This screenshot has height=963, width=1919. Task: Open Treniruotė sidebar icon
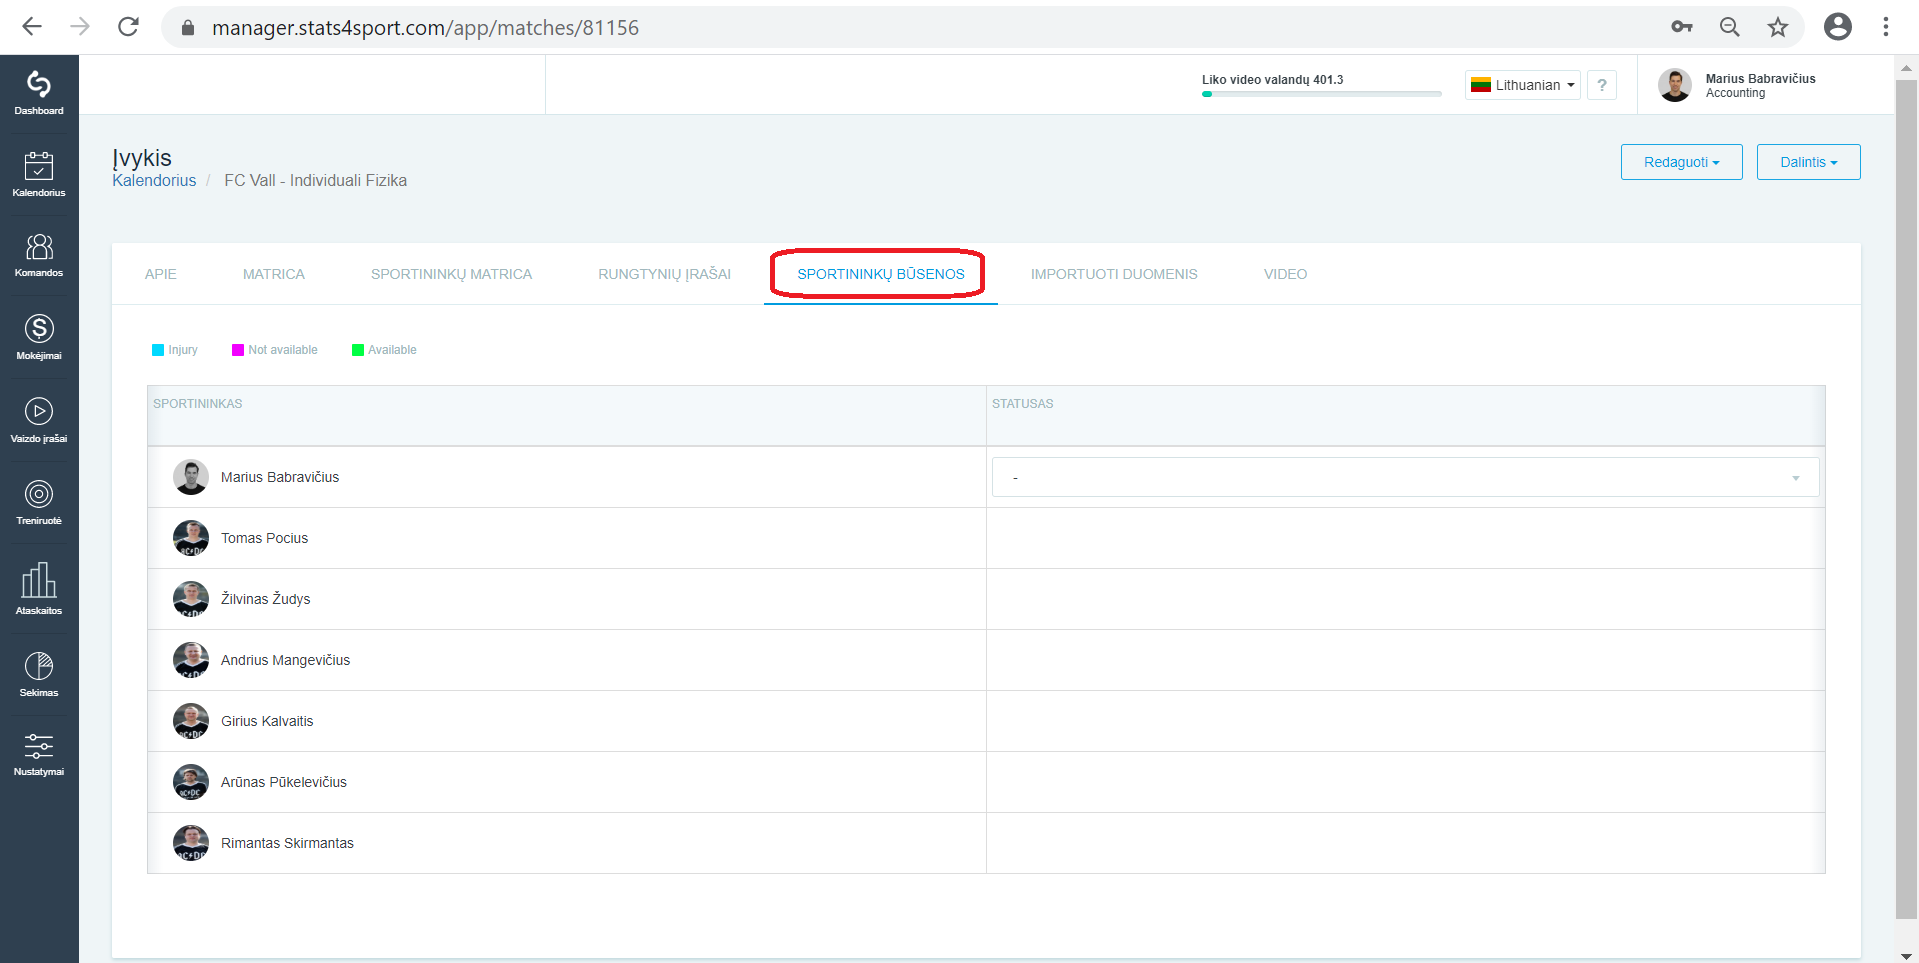tap(39, 502)
